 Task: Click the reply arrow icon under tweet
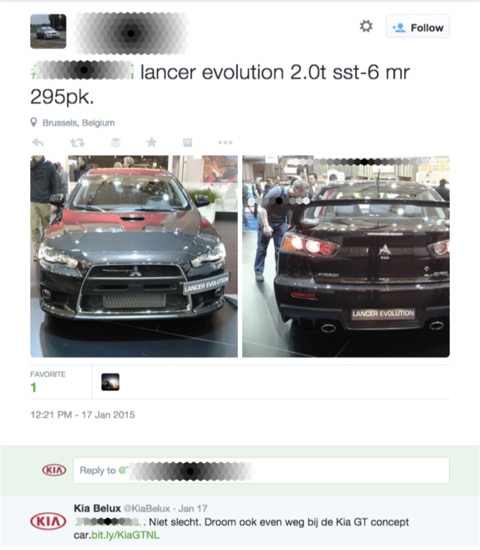pyautogui.click(x=38, y=142)
